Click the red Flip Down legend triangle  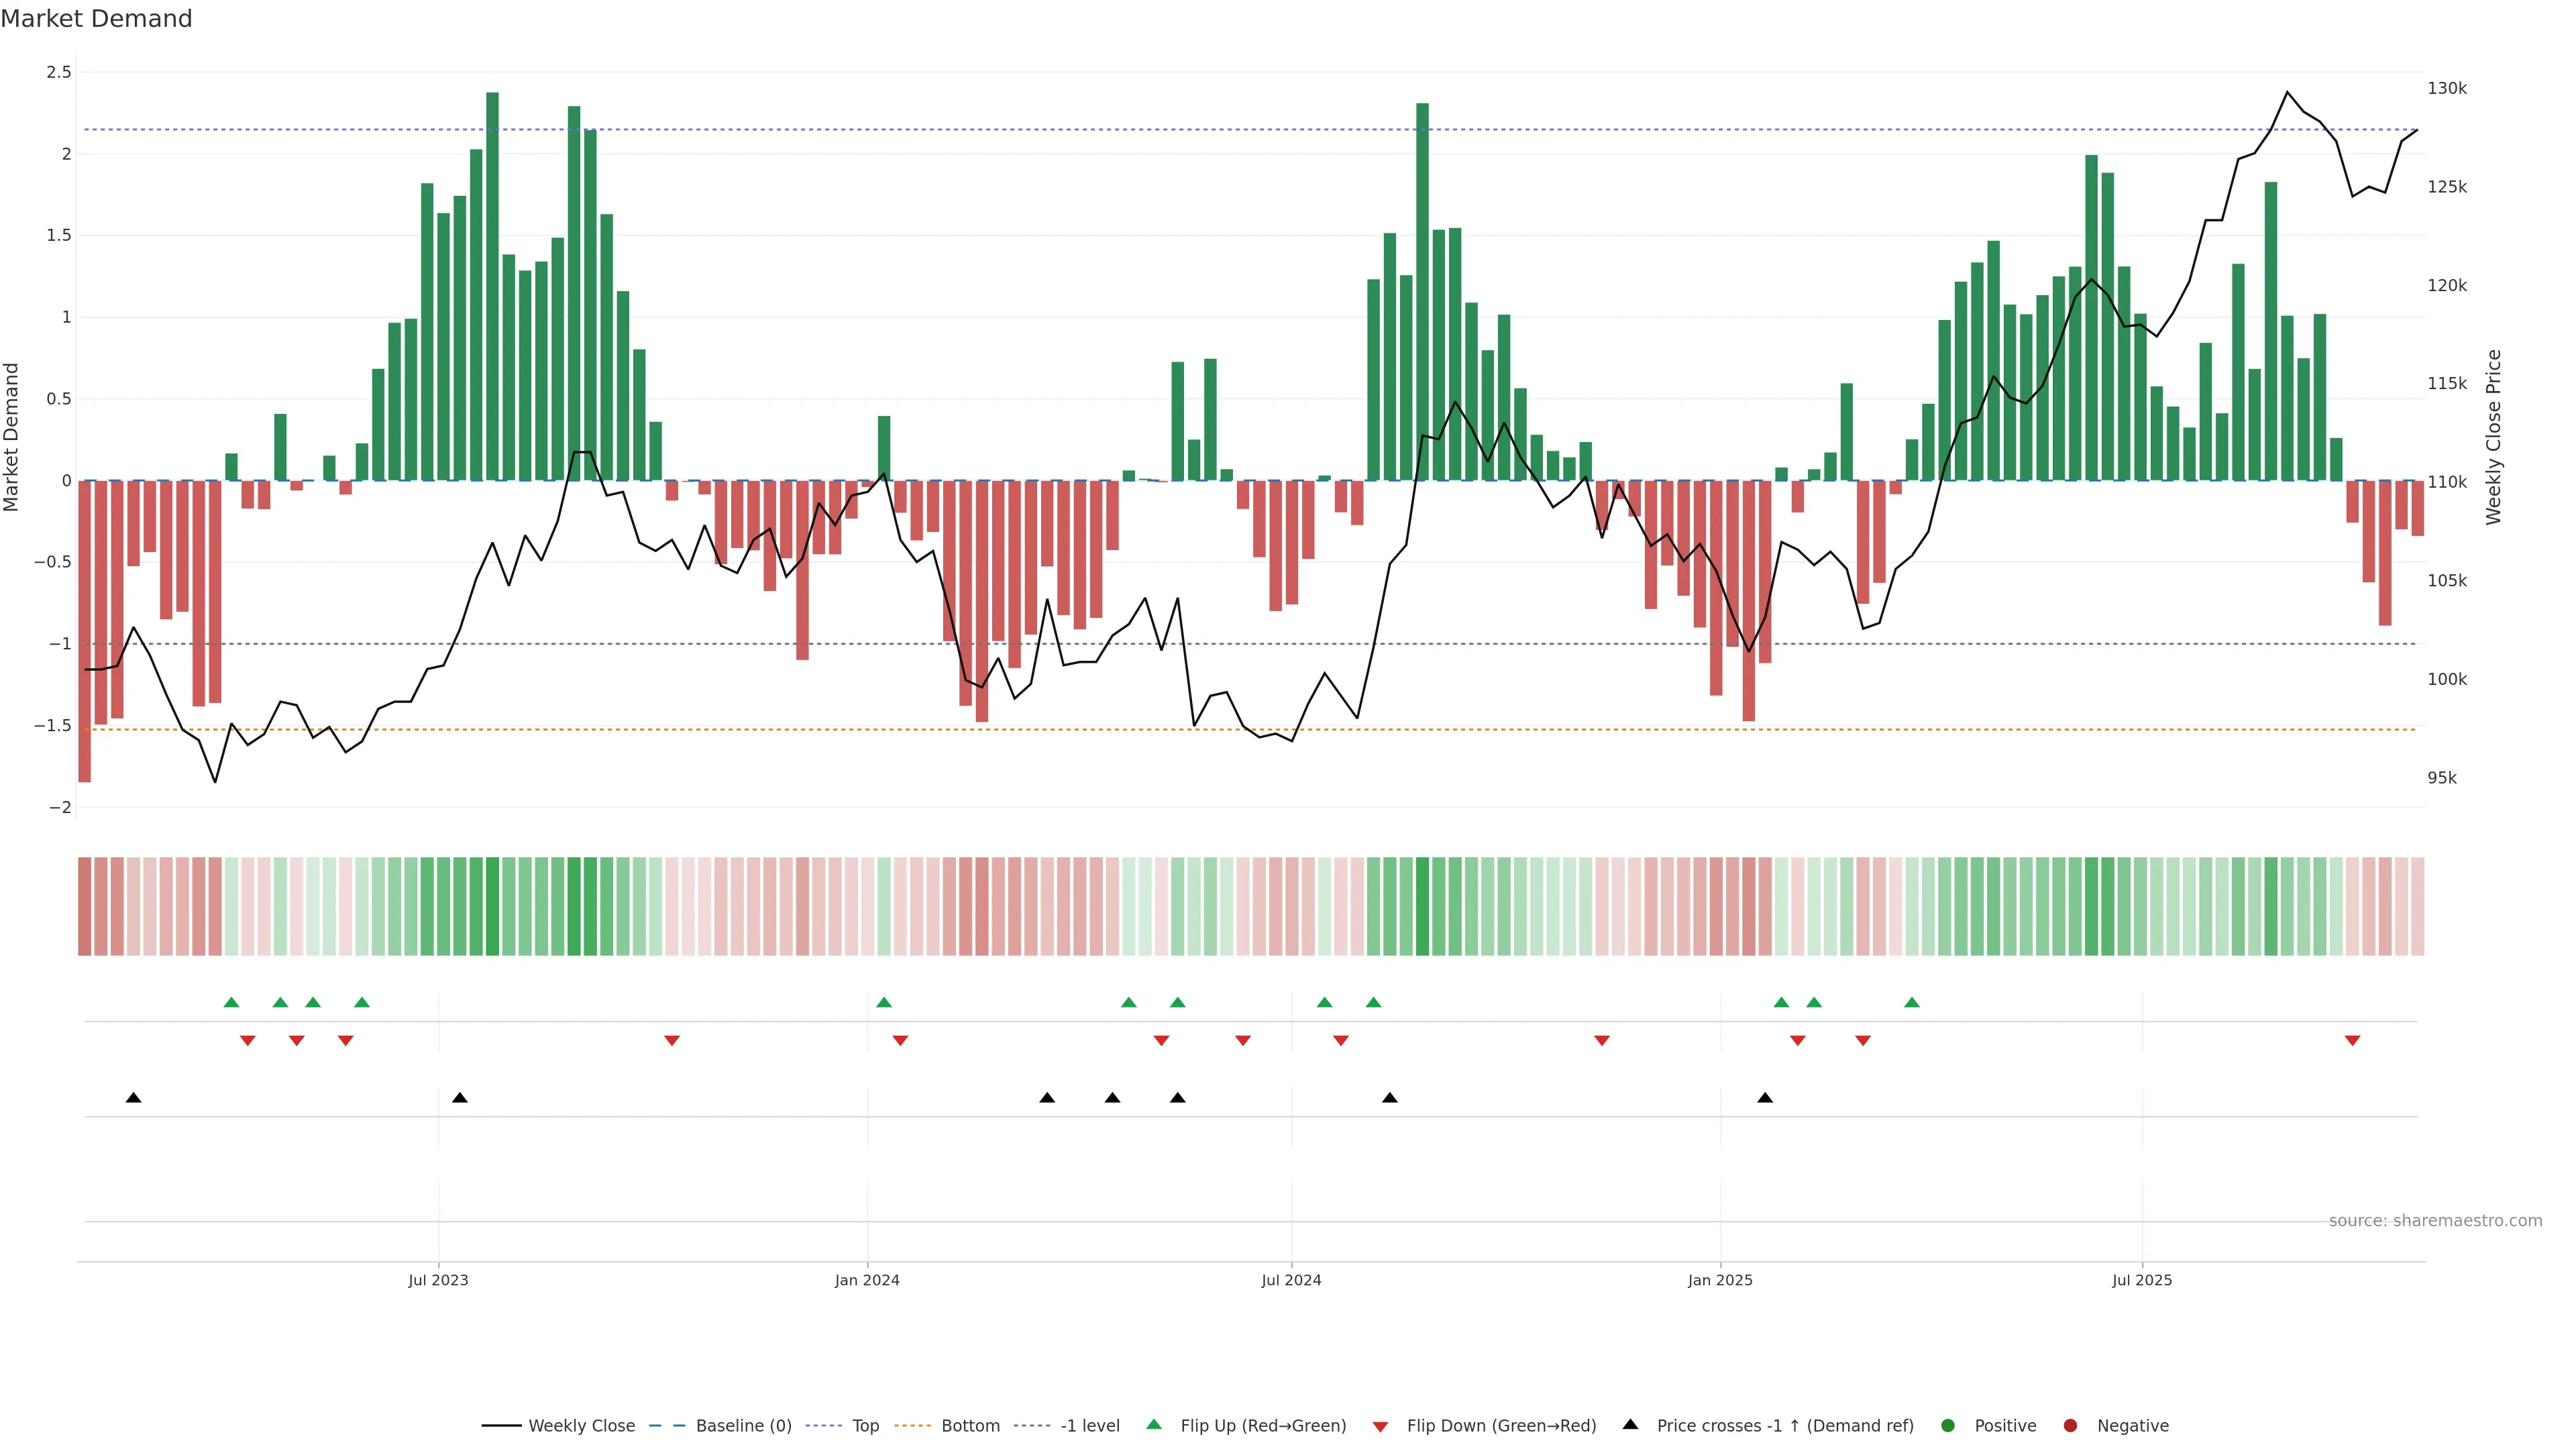1380,1427
